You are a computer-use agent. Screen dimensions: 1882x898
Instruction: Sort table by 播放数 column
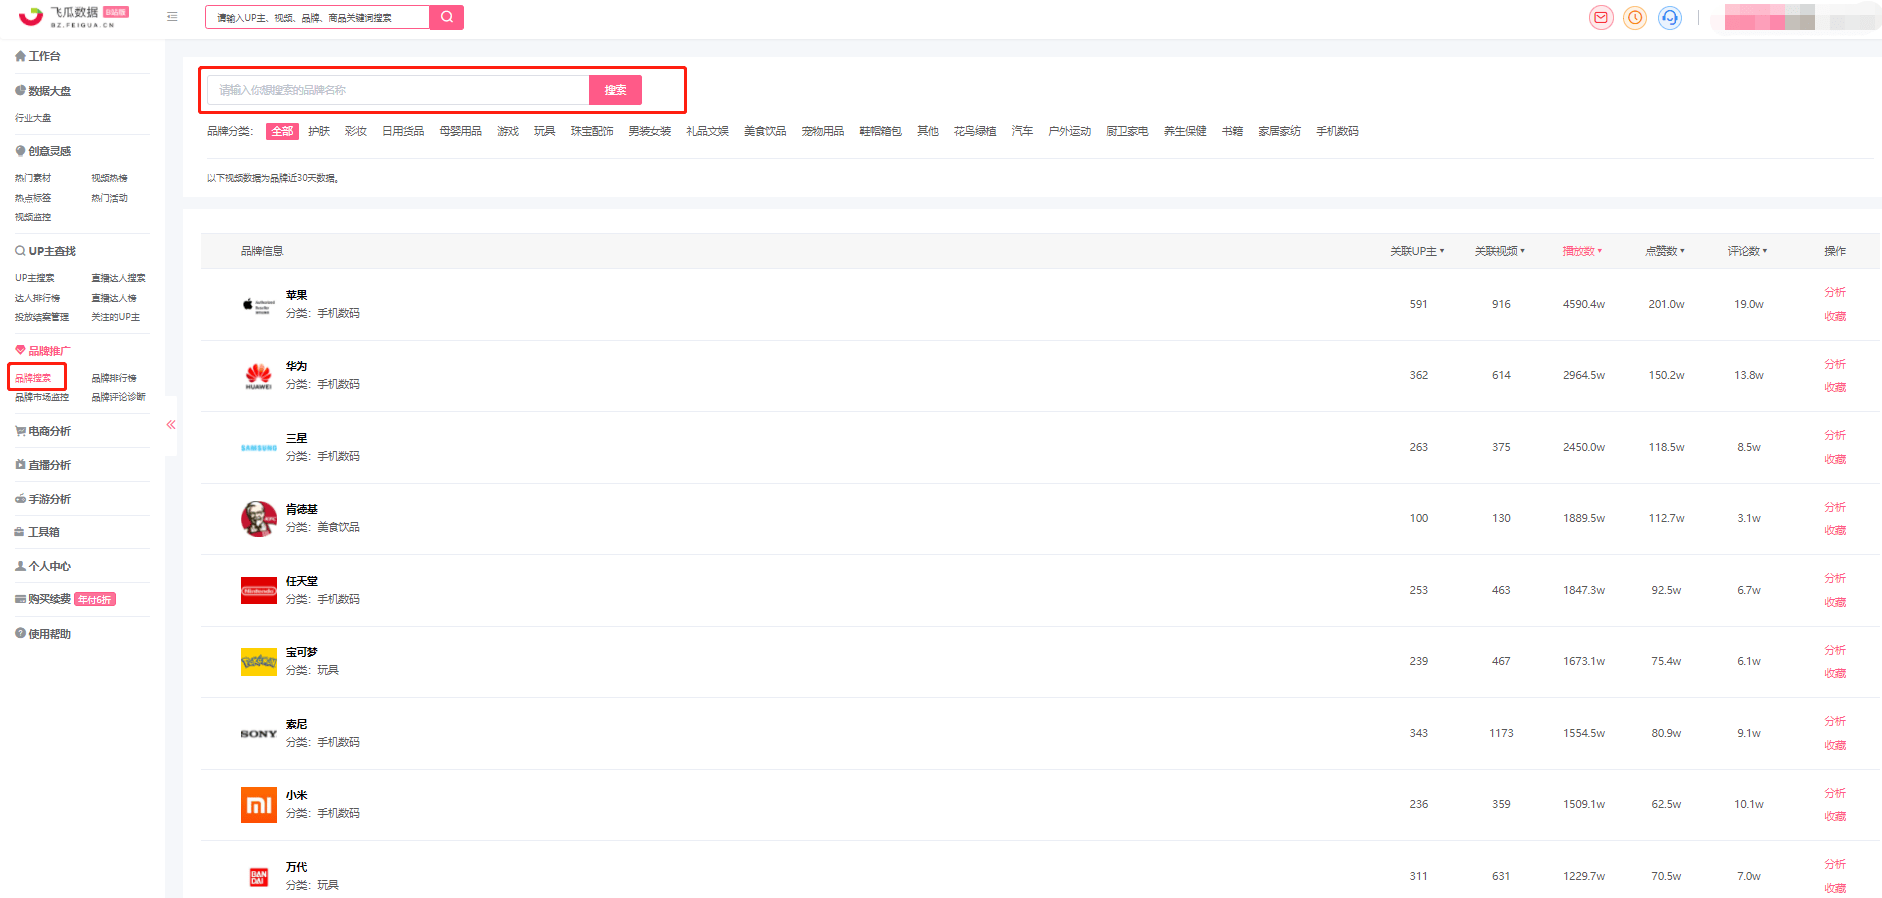1582,251
